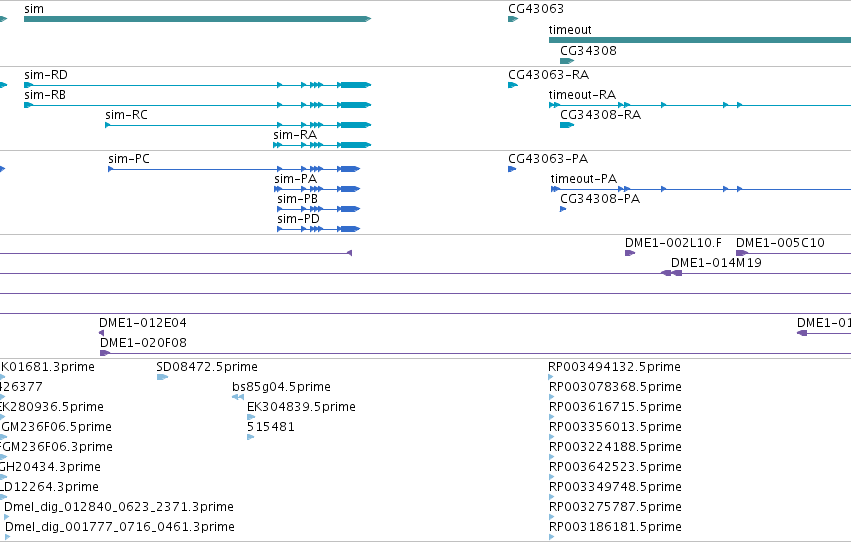
Task: Click the CG43063 gene arrow
Action: pos(513,19)
